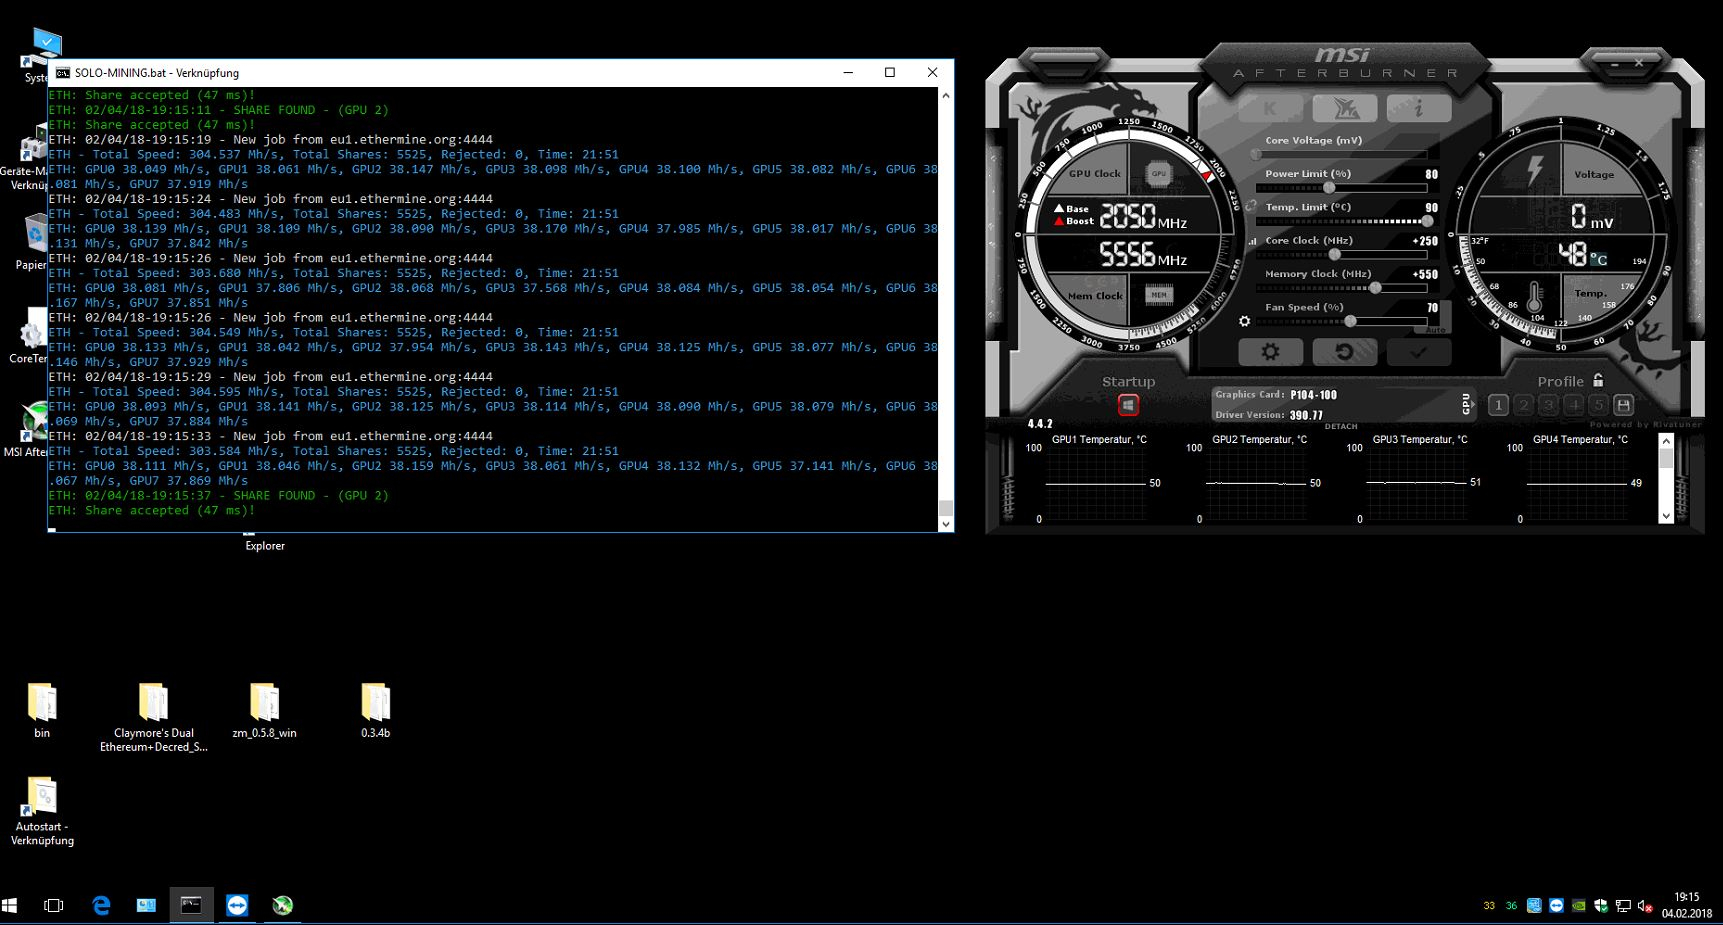Viewport: 1723px width, 925px height.
Task: Open TeamViewer from the taskbar
Action: point(237,905)
